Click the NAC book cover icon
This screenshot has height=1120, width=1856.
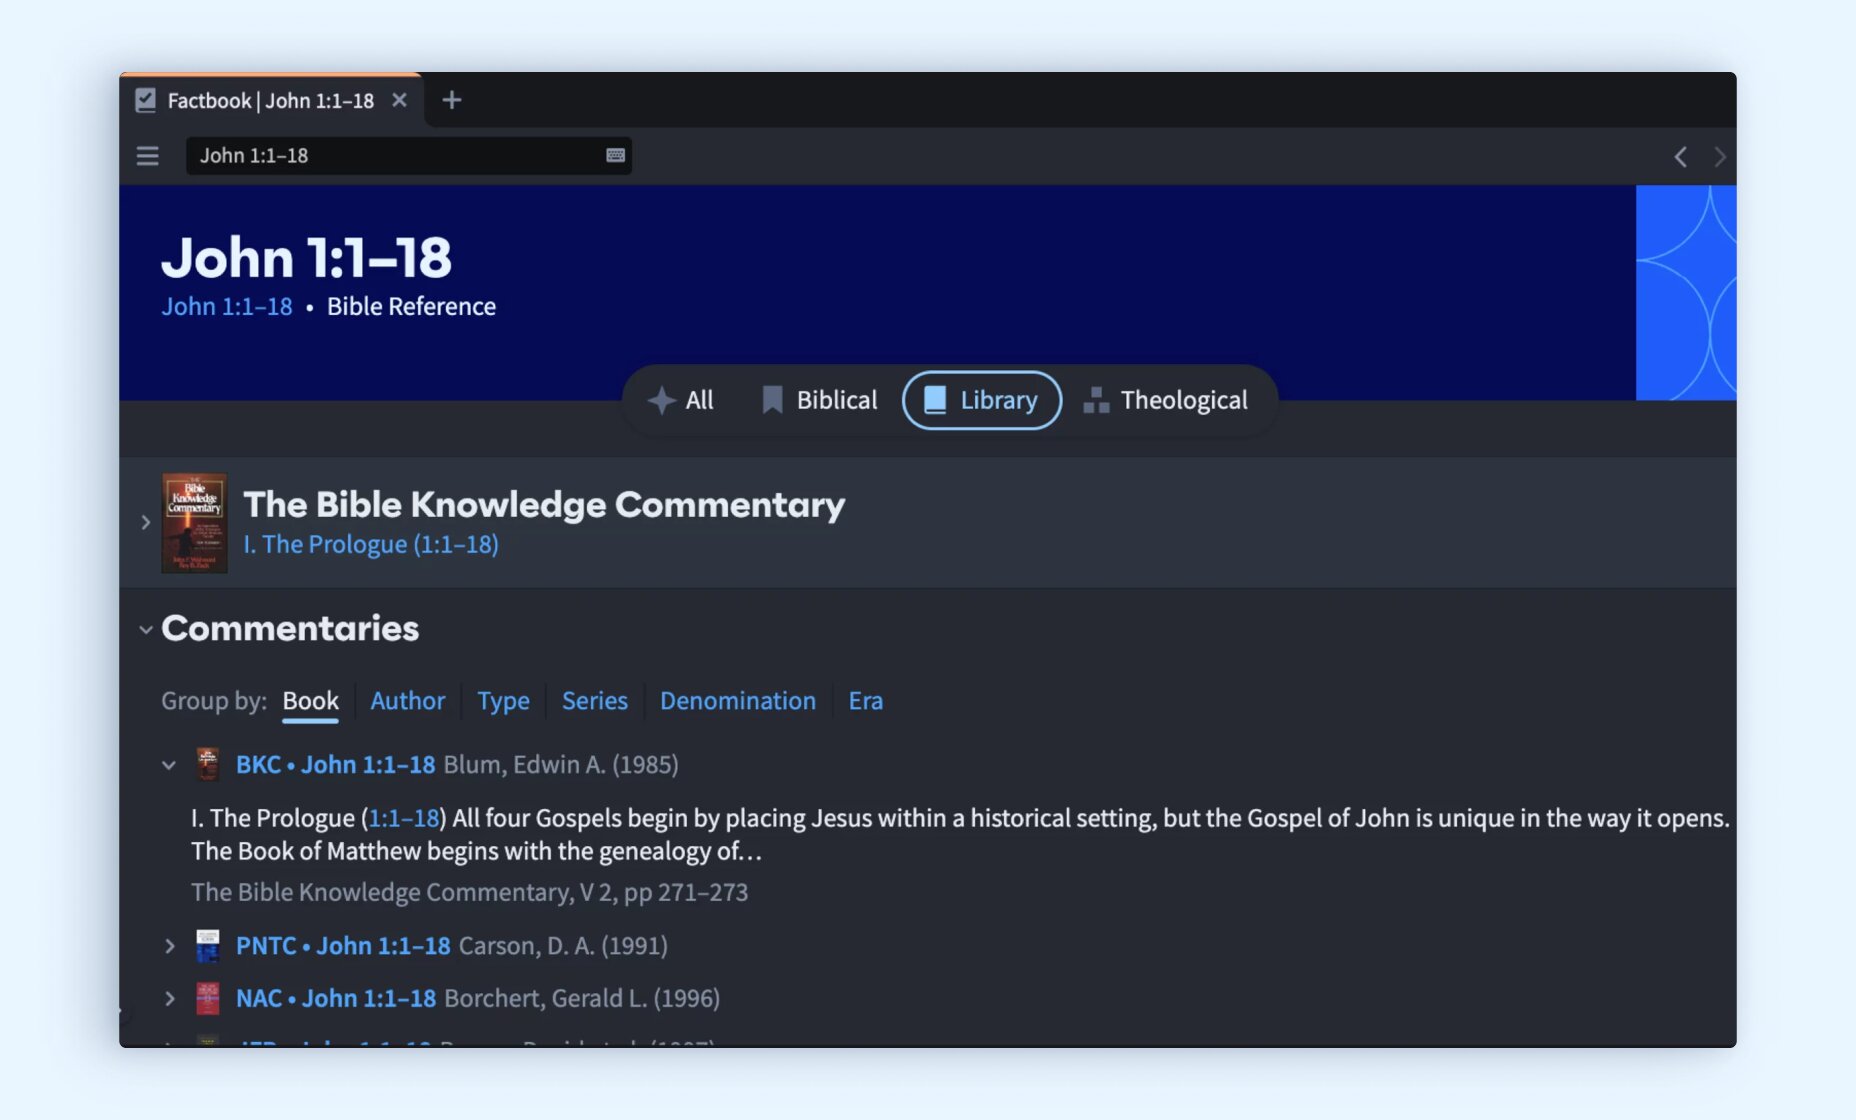[x=208, y=998]
